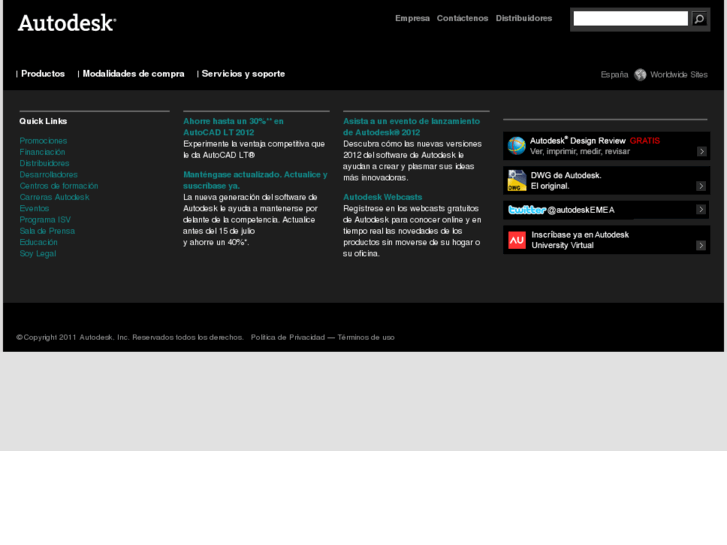Click arrow on @autodeskEMEA Twitter banner
727x545 pixels.
tap(701, 209)
